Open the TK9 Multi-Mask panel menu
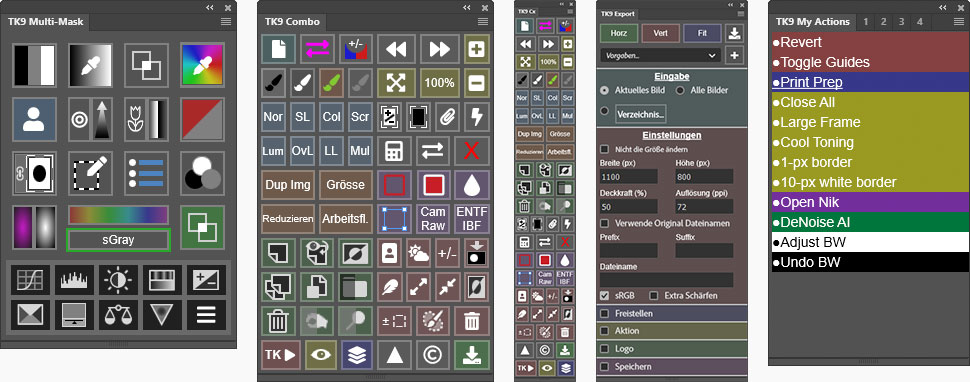Viewport: 970px width, 382px height. (x=226, y=22)
